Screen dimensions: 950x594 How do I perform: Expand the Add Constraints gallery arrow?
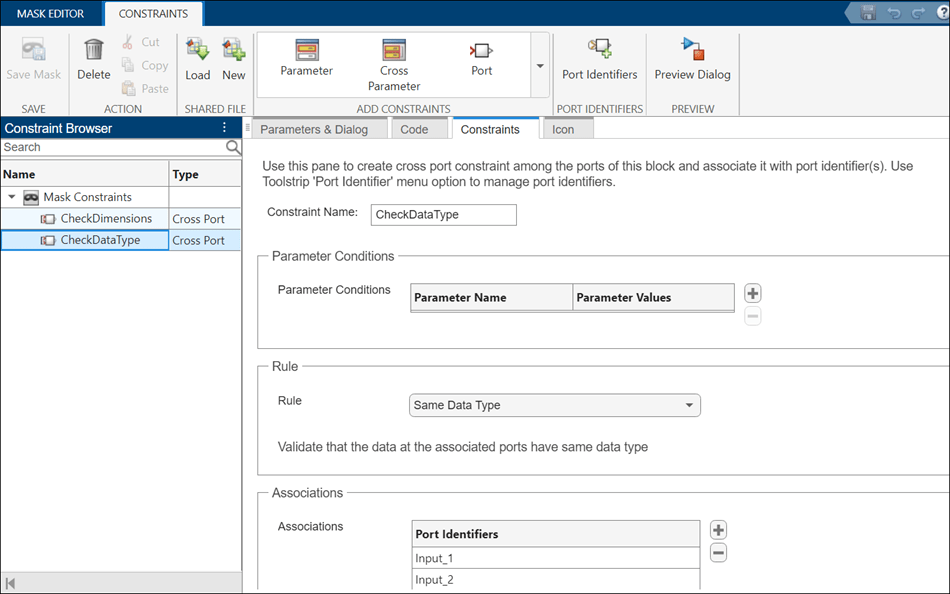click(x=540, y=66)
